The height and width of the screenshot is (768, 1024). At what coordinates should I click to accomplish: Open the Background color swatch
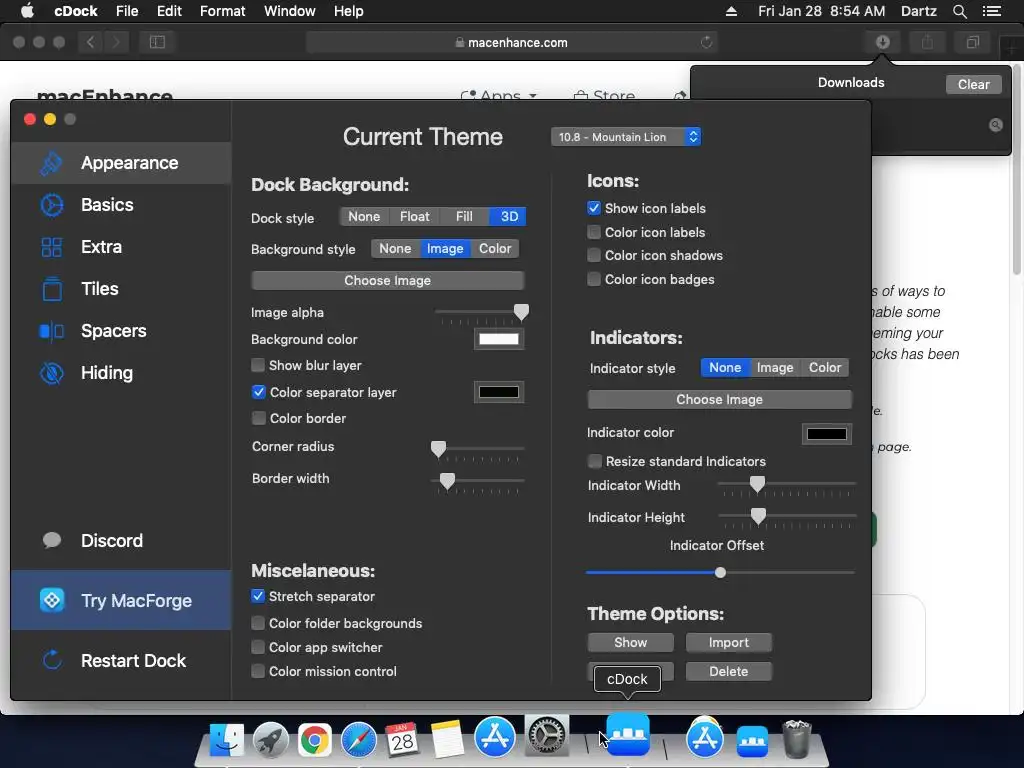tap(499, 339)
